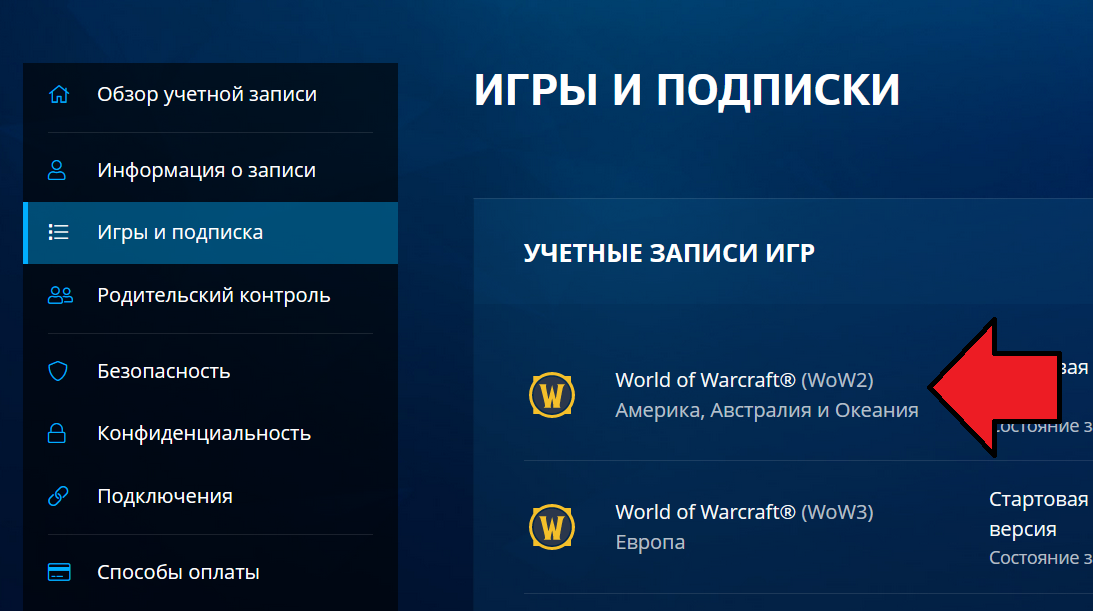The height and width of the screenshot is (611, 1093).
Task: Click the two-people icon for Родительский контроль
Action: [60, 295]
